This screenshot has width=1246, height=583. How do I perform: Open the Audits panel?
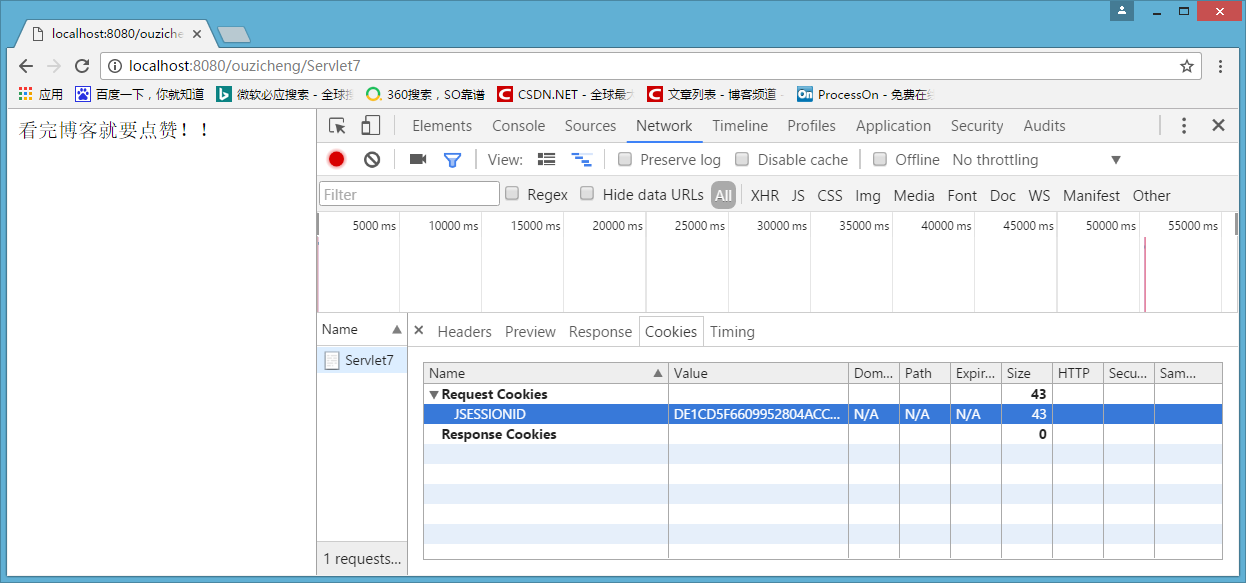[x=1044, y=126]
